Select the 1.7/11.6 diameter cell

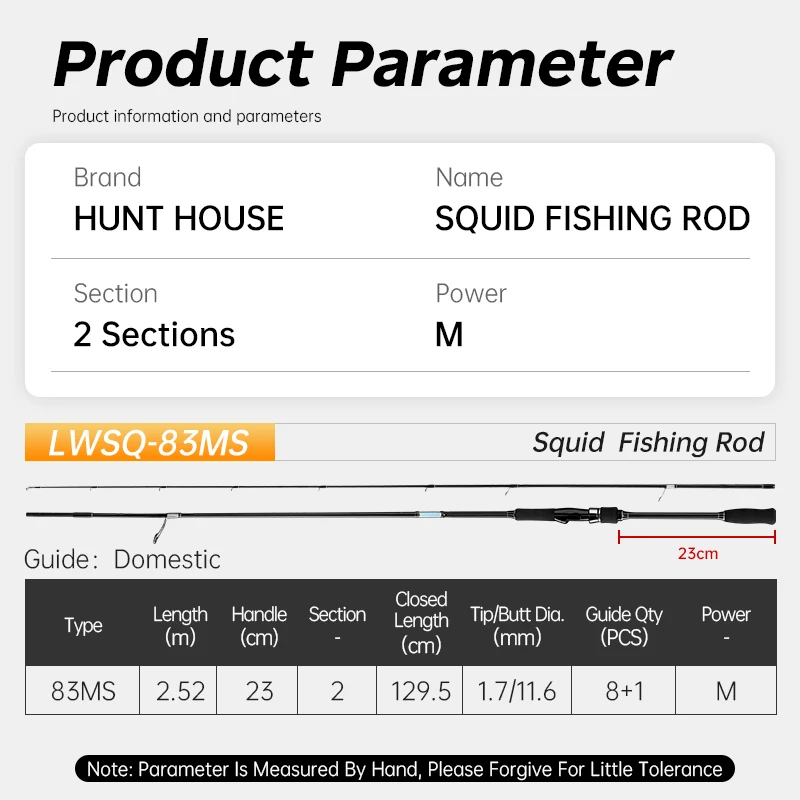tap(517, 691)
